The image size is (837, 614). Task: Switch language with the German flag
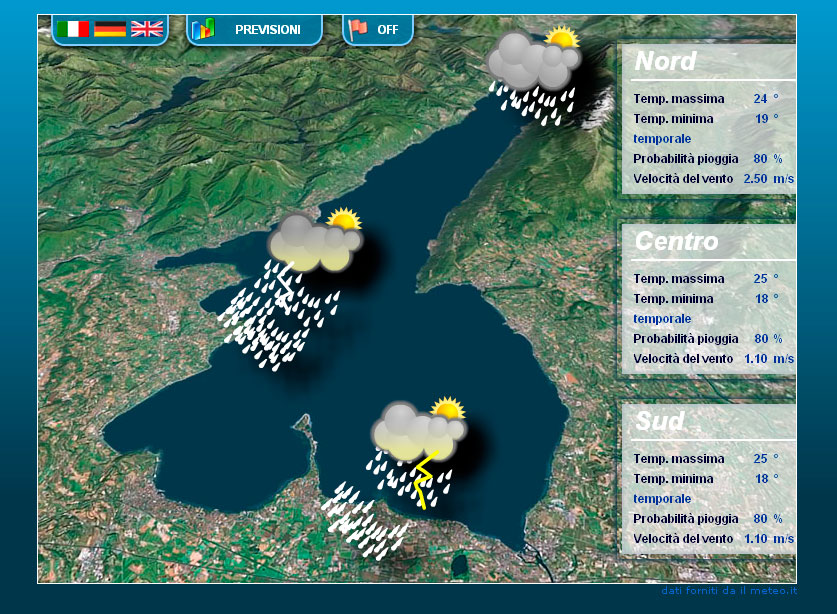click(110, 29)
